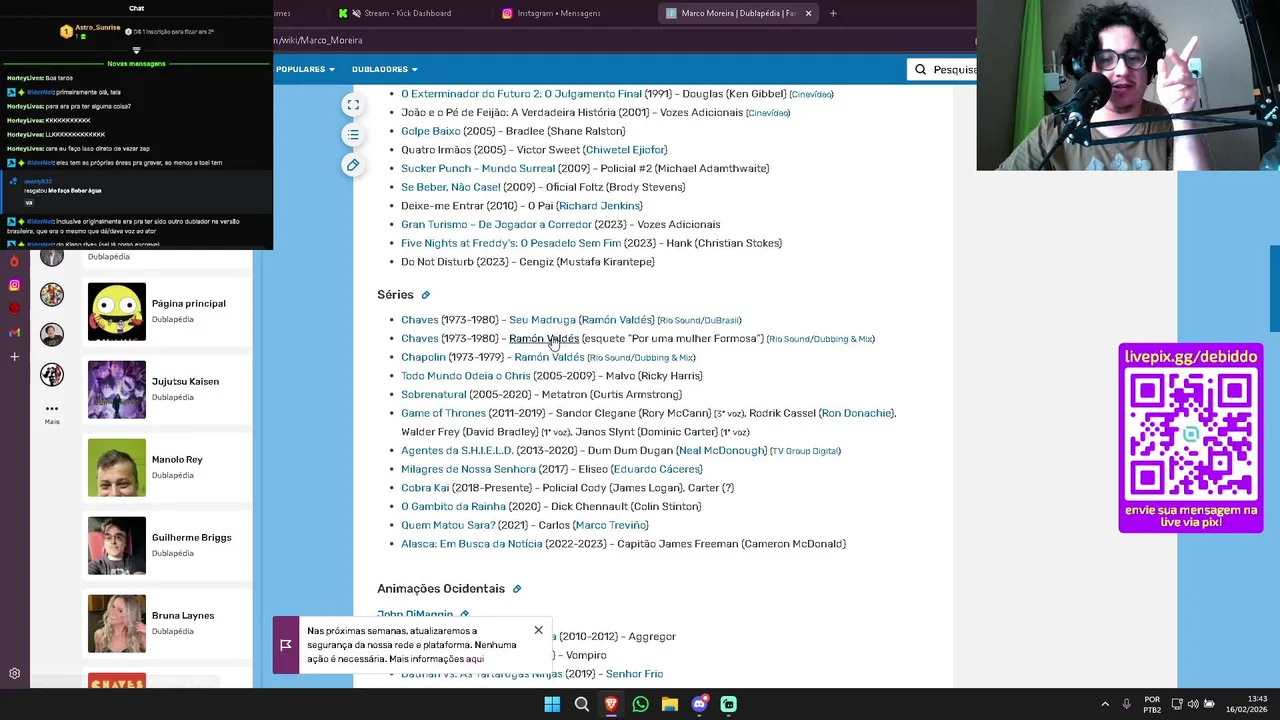Open the Jujutsu Kaisen card
The image size is (1280, 720).
click(x=167, y=389)
